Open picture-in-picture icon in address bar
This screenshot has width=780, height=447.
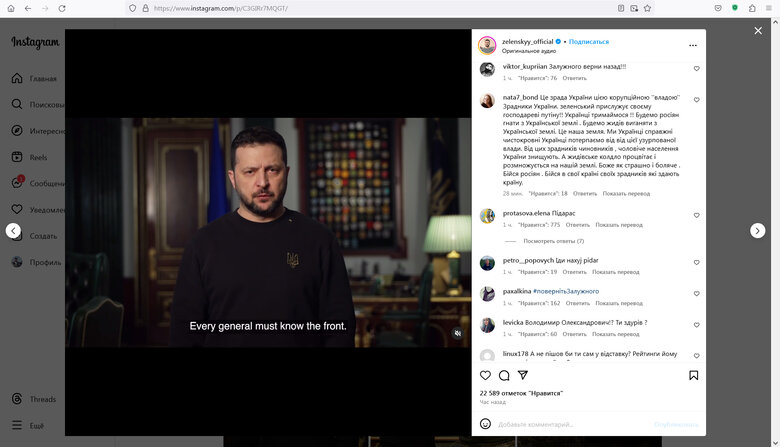[634, 8]
